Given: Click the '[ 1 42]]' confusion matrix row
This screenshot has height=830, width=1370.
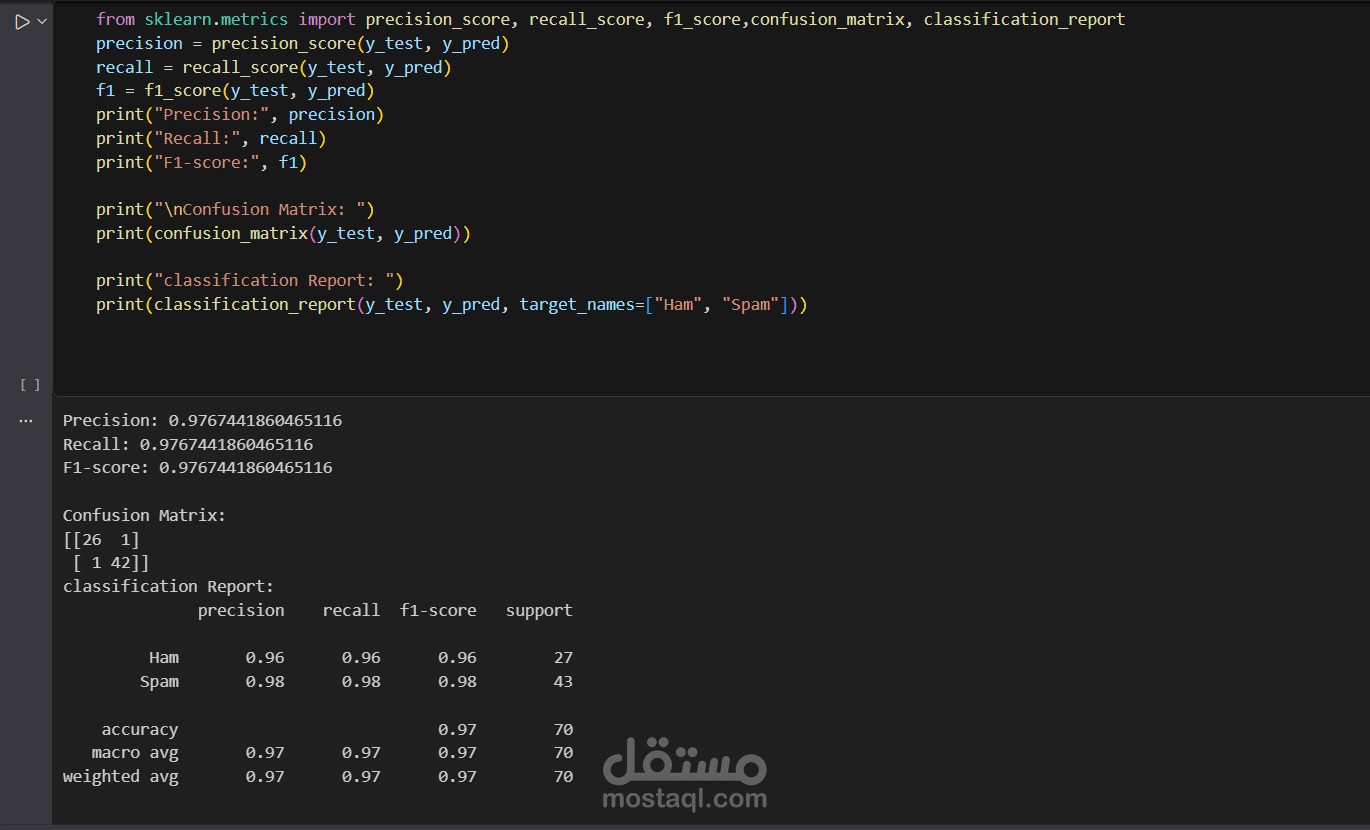Looking at the screenshot, I should (111, 562).
